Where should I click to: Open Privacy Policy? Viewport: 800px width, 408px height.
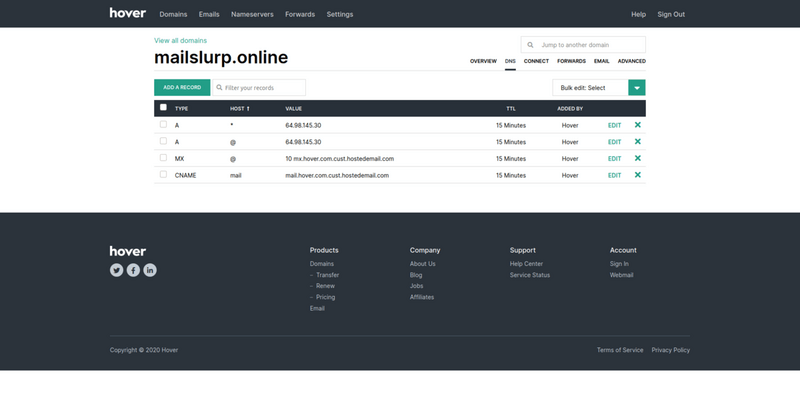pos(670,350)
